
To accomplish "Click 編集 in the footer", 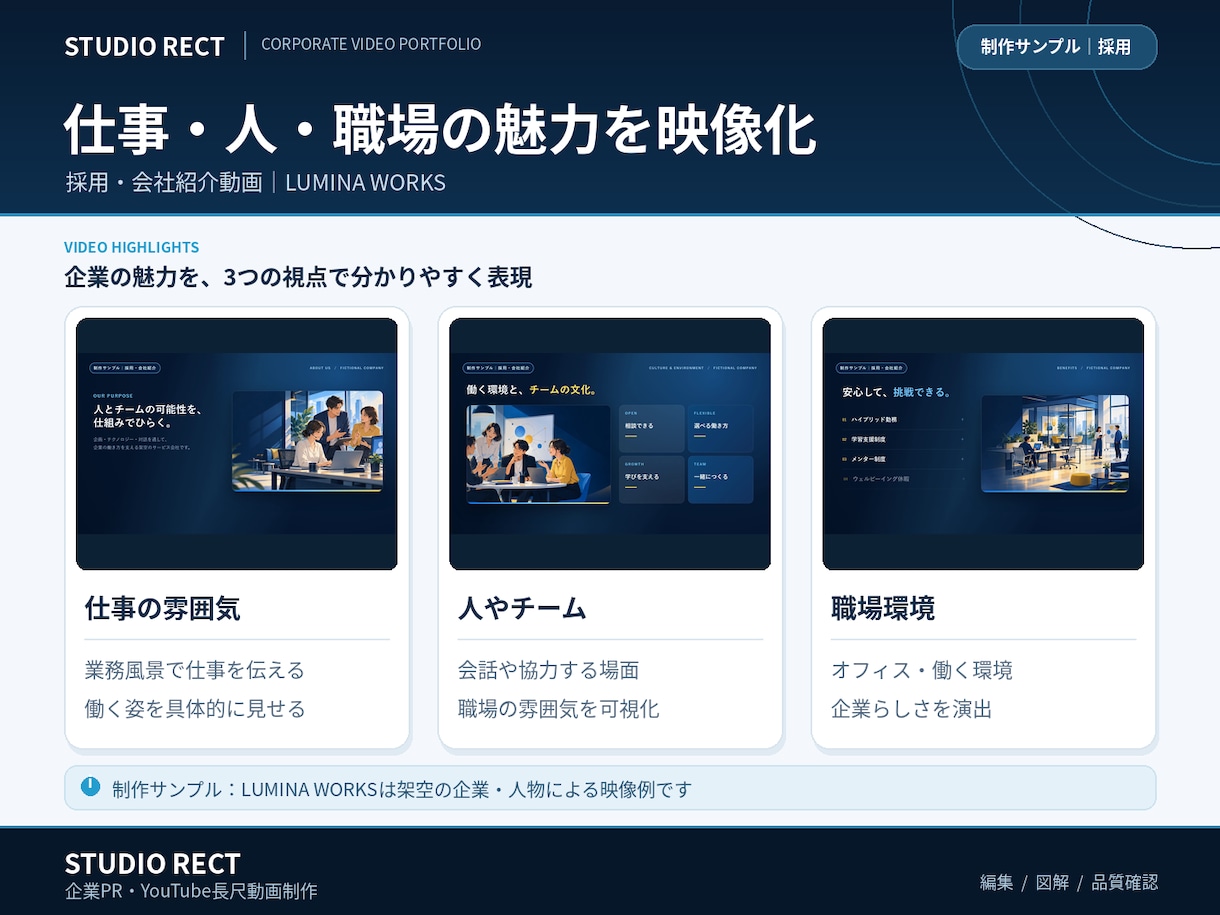I will click(997, 882).
